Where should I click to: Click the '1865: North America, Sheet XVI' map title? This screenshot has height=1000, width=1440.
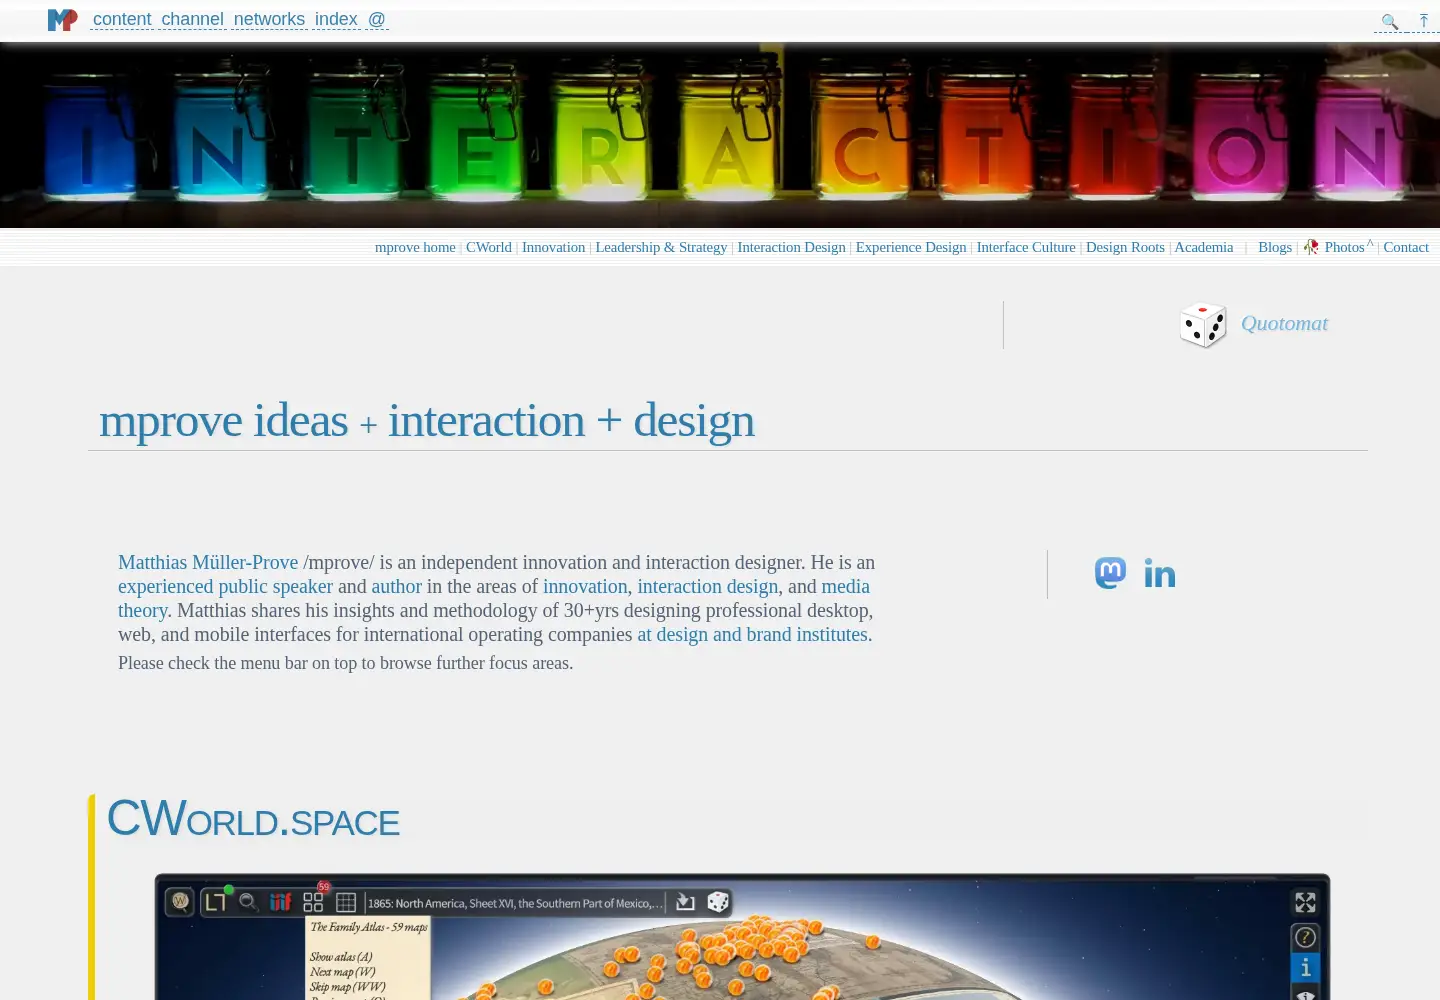[x=515, y=903]
